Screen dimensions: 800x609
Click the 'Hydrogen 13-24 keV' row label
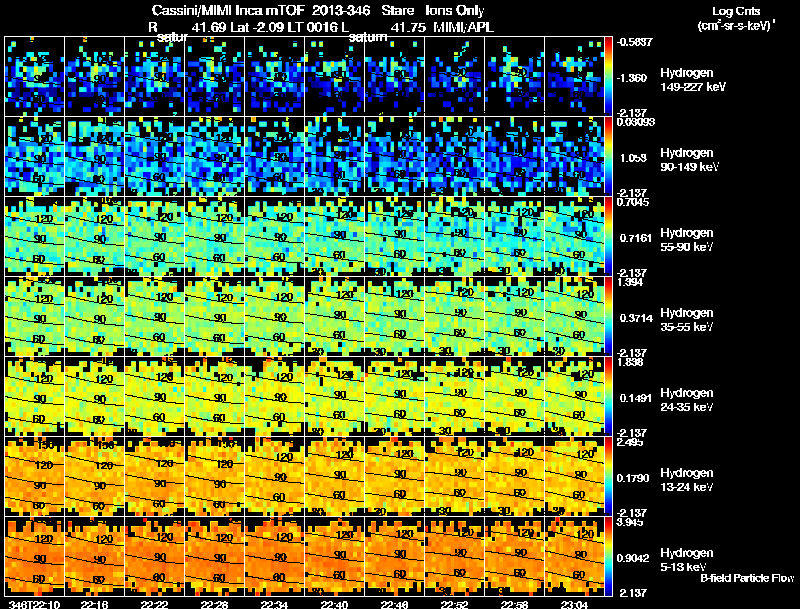tap(687, 480)
